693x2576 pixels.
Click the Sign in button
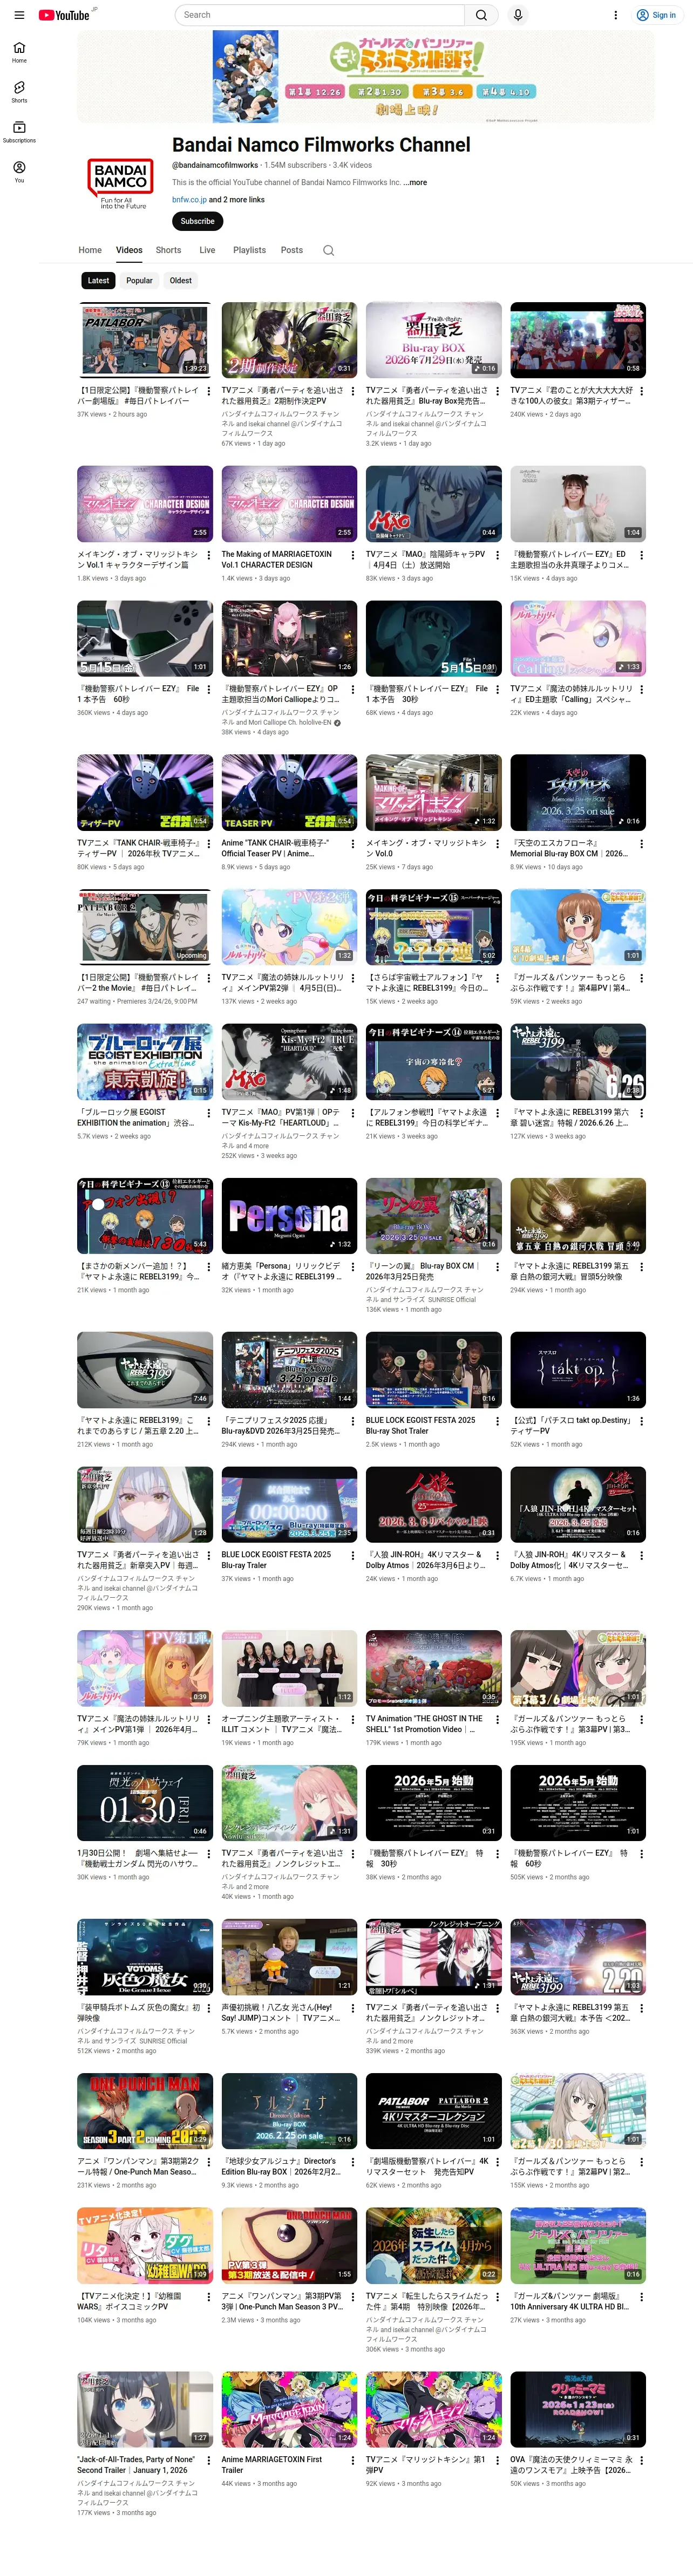(x=656, y=15)
